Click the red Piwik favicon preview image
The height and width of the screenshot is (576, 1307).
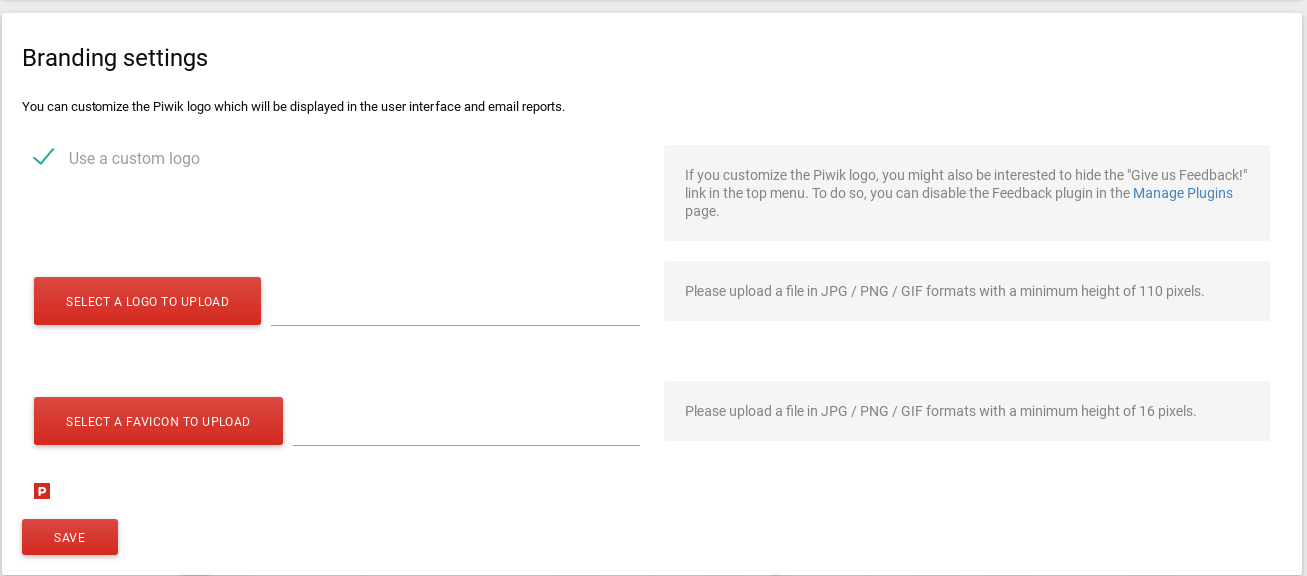[x=42, y=491]
